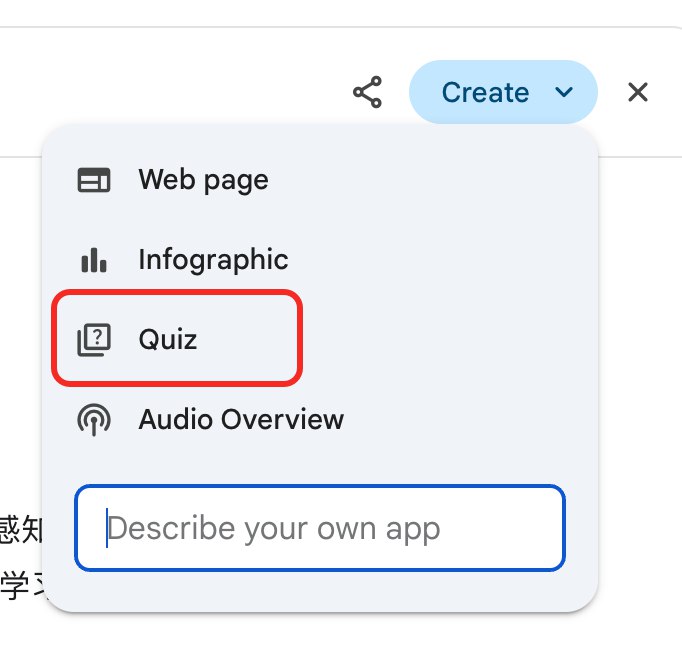Click the word Infographic in the list
This screenshot has height=658, width=682.
coord(213,260)
